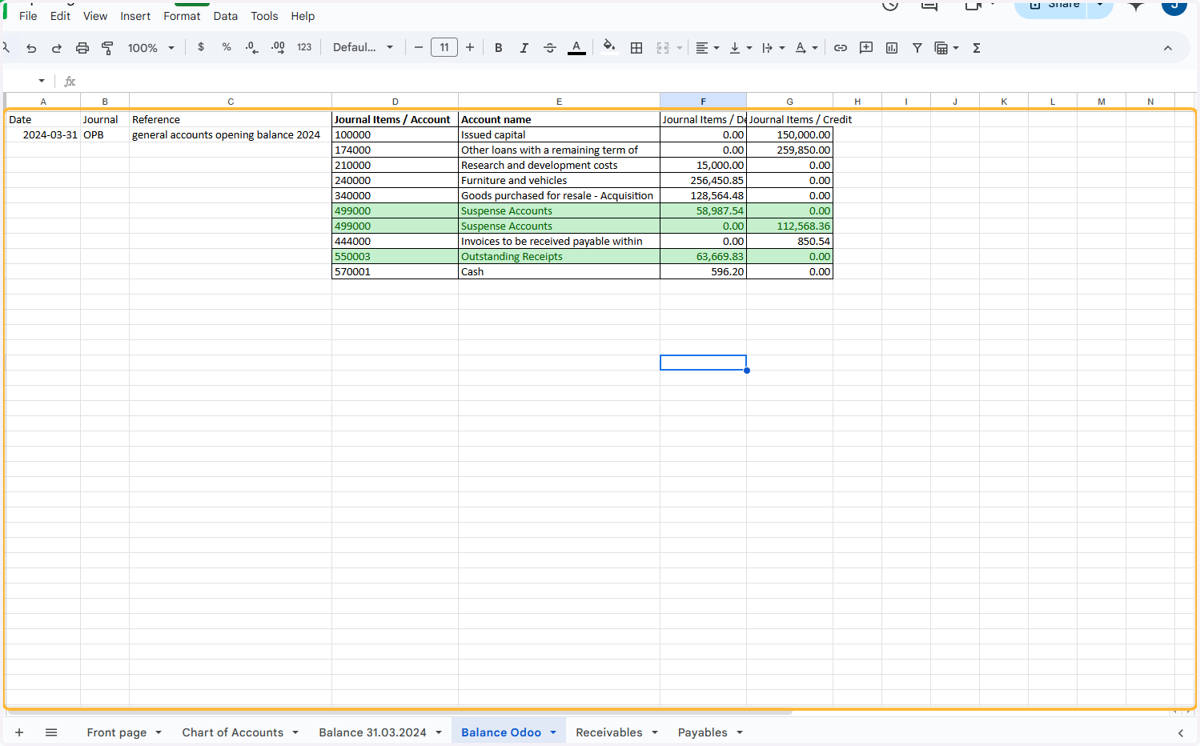Open more number formats 123
This screenshot has height=746, width=1200.
304,47
